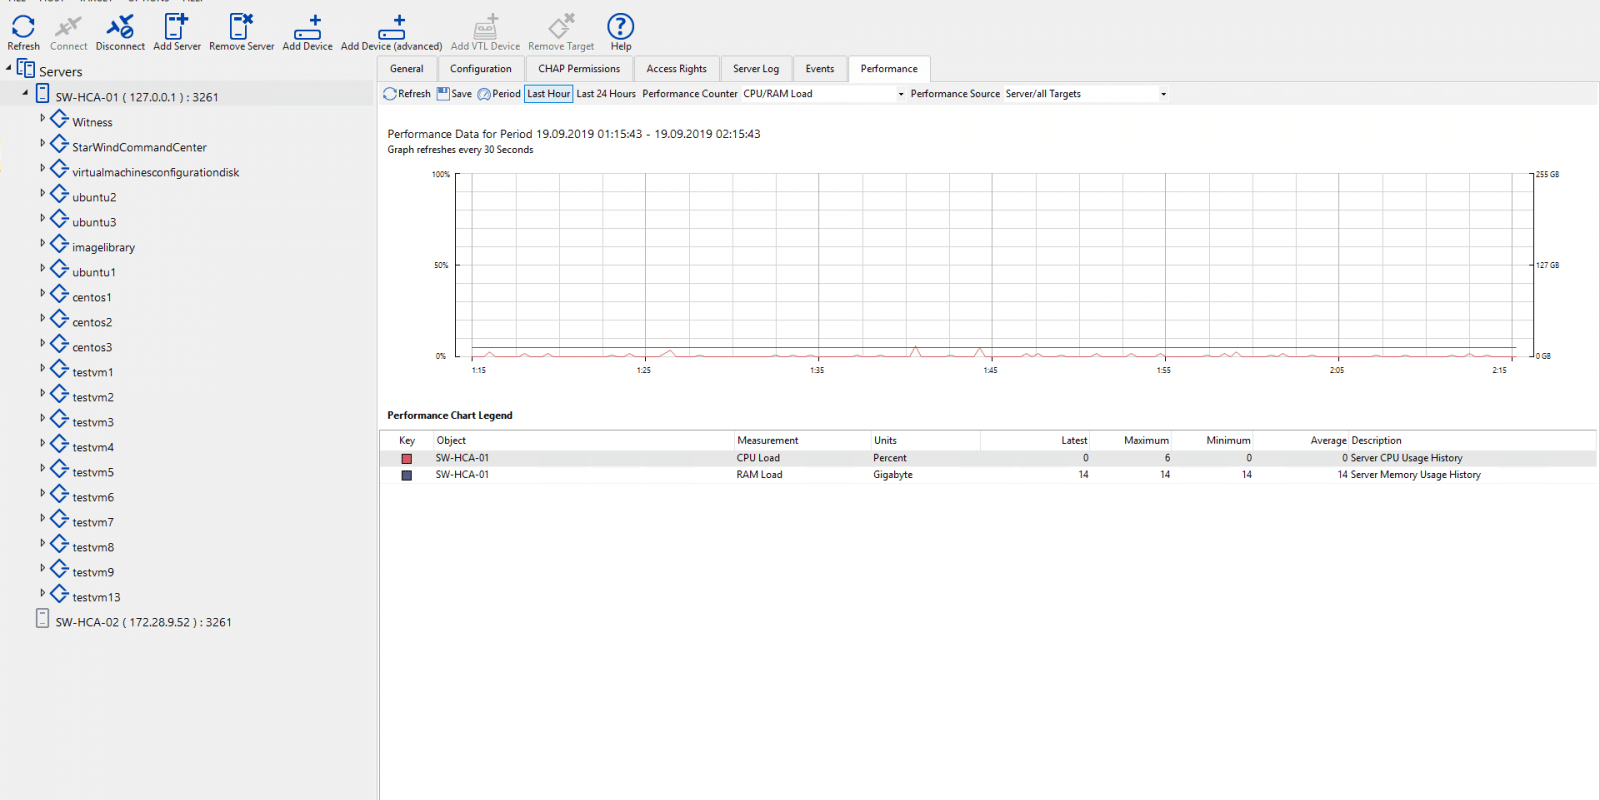Click the red CPU Load color key
Screen dimensions: 1600x800
click(x=407, y=459)
